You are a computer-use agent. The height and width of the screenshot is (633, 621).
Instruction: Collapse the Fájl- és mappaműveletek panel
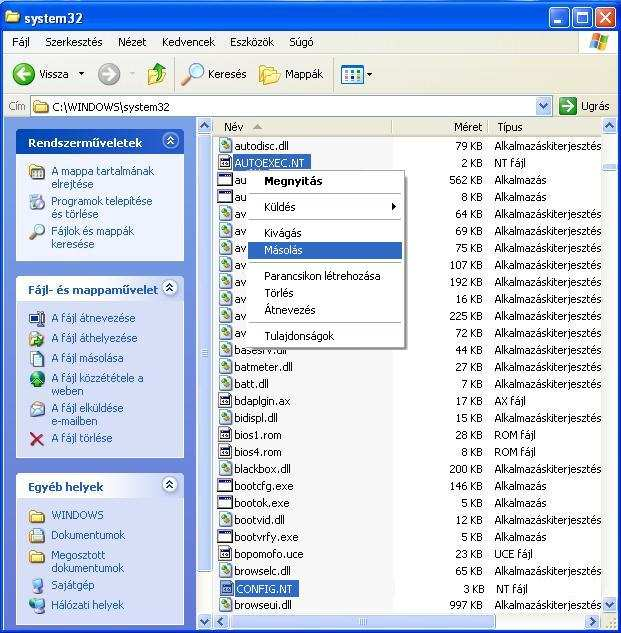point(170,287)
